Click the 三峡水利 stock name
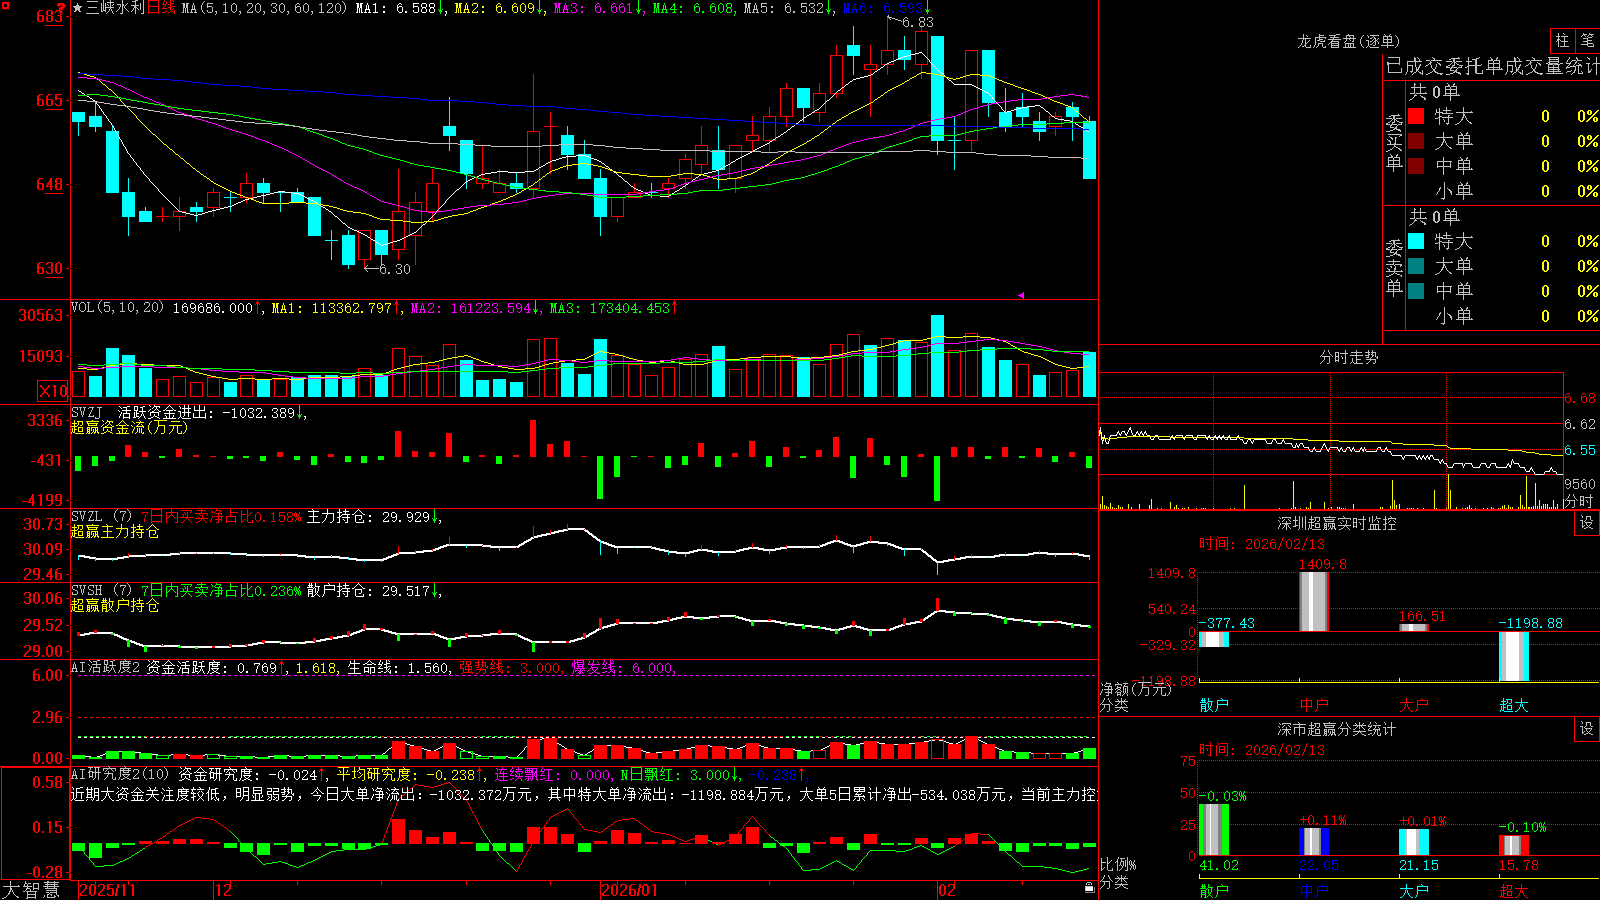This screenshot has width=1600, height=900. 115,8
